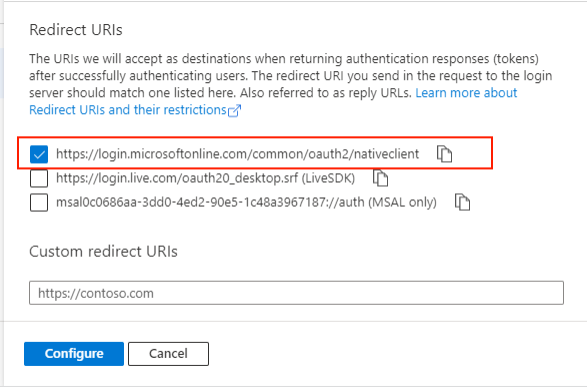This screenshot has height=387, width=587.
Task: Open the 'Learn more about' link
Action: (466, 93)
